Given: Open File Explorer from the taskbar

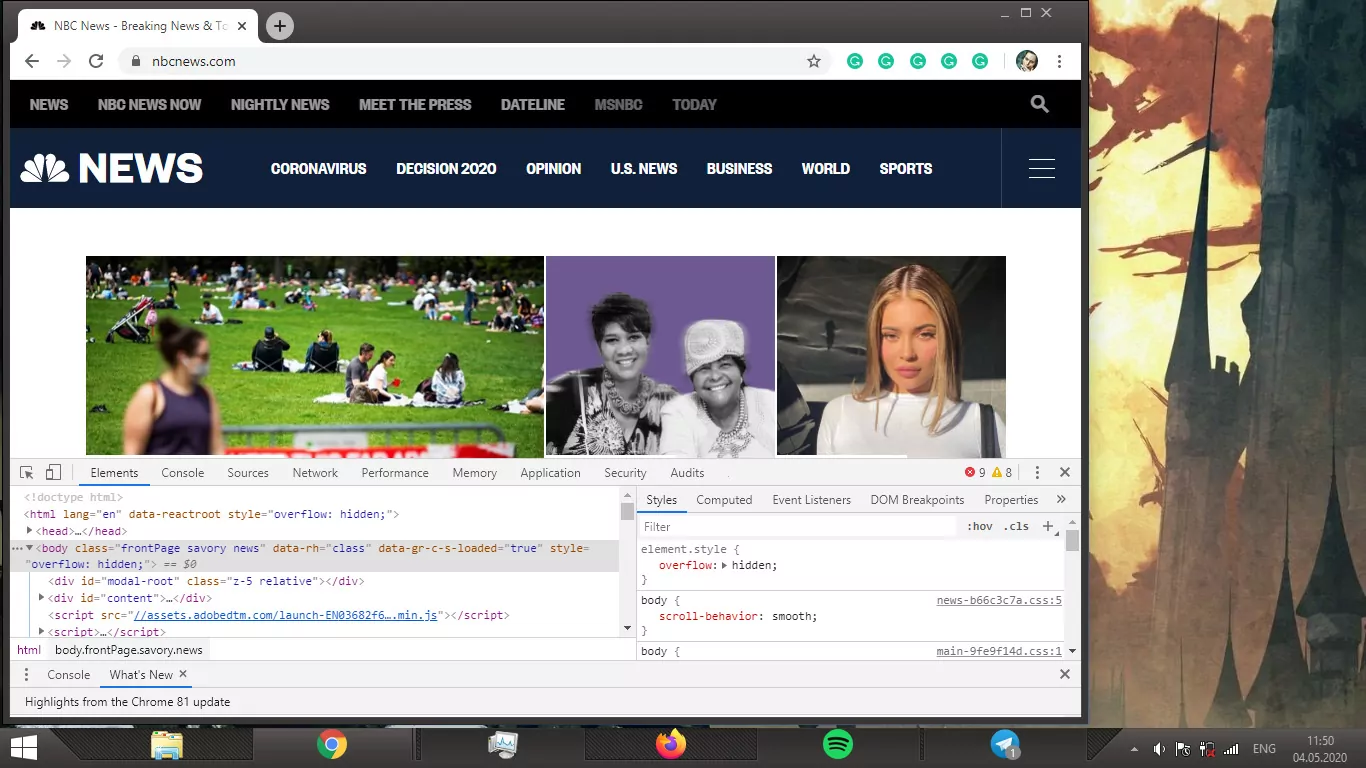Looking at the screenshot, I should pyautogui.click(x=166, y=745).
